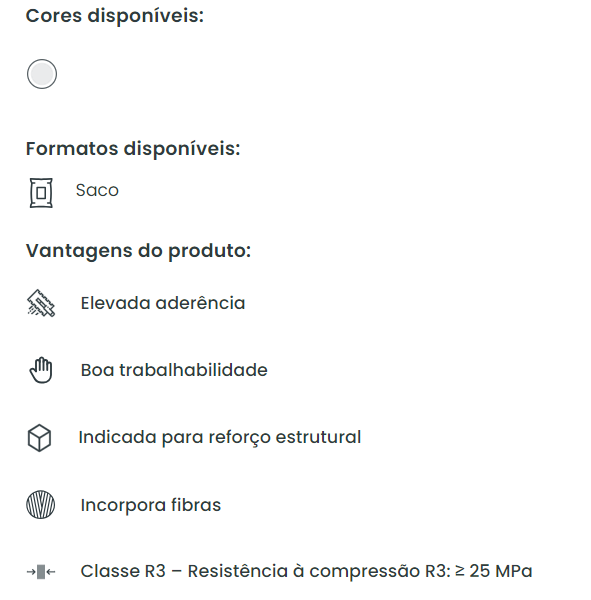Click the Elevada aderência text
591x600 pixels.
tap(163, 303)
